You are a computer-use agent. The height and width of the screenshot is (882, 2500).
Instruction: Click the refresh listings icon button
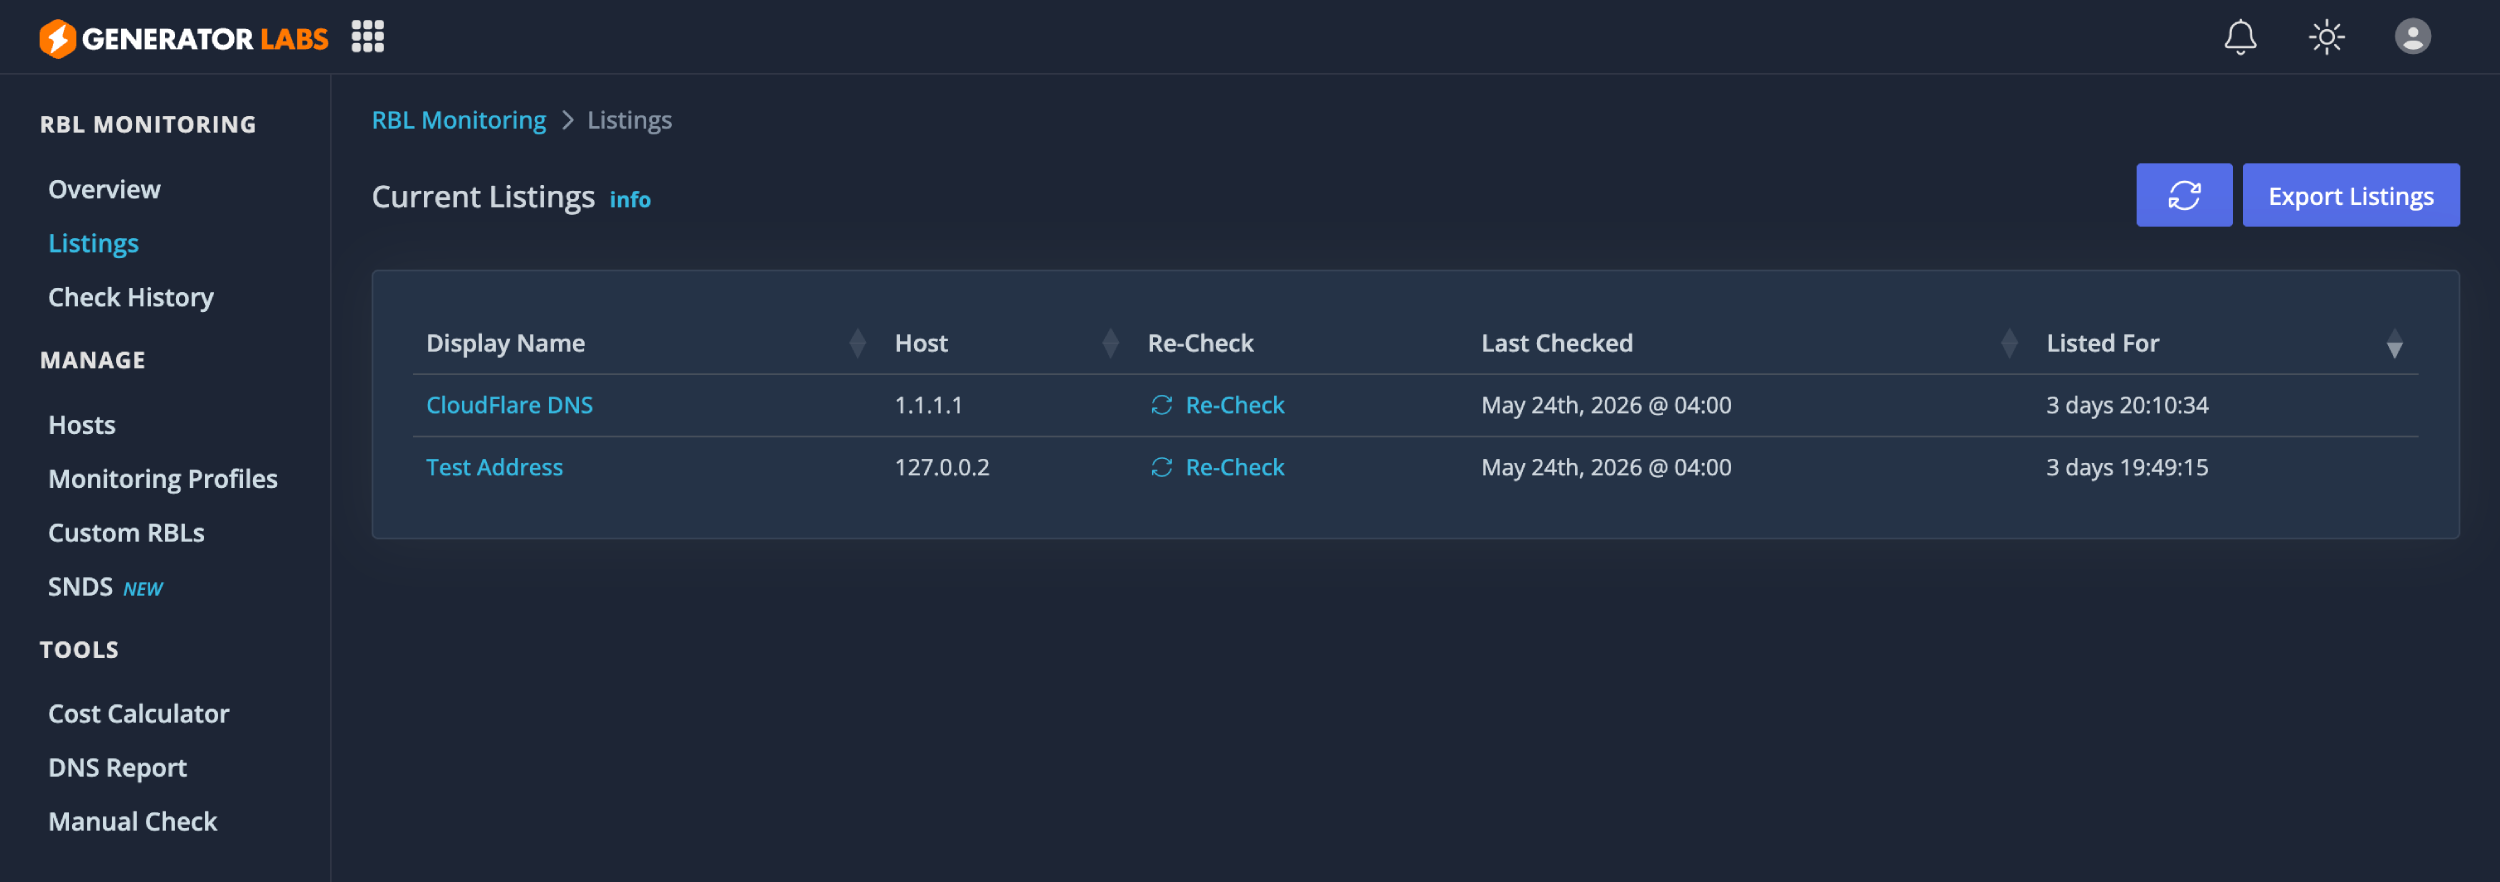[2184, 195]
